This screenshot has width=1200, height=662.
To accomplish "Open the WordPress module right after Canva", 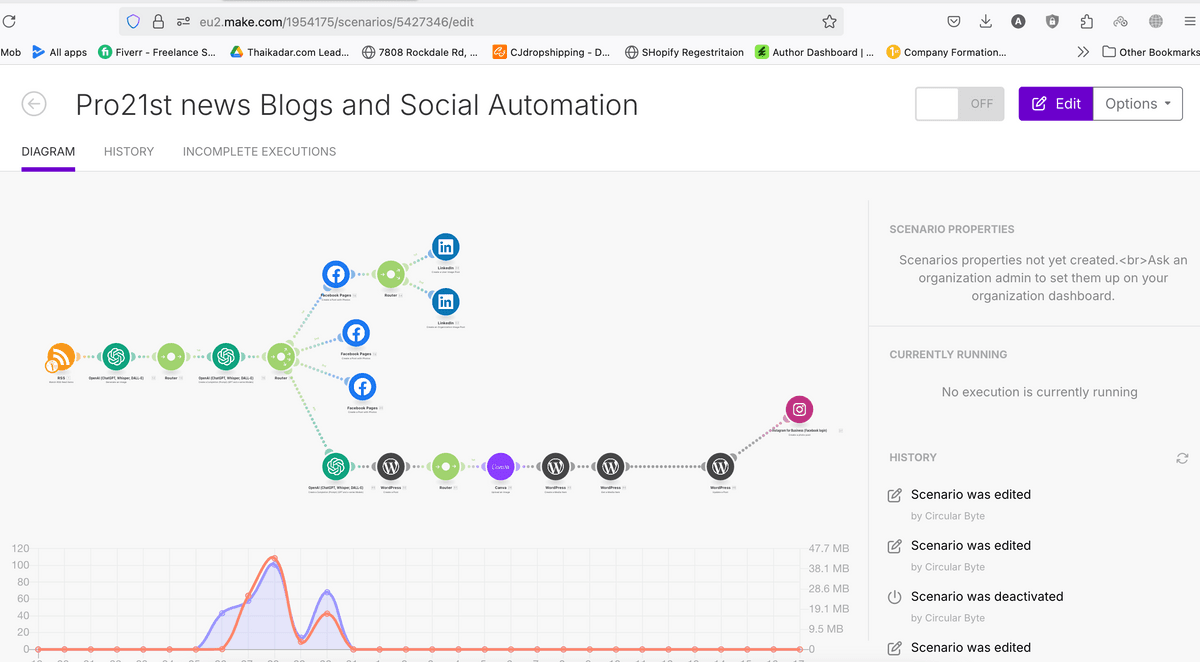I will click(x=556, y=466).
